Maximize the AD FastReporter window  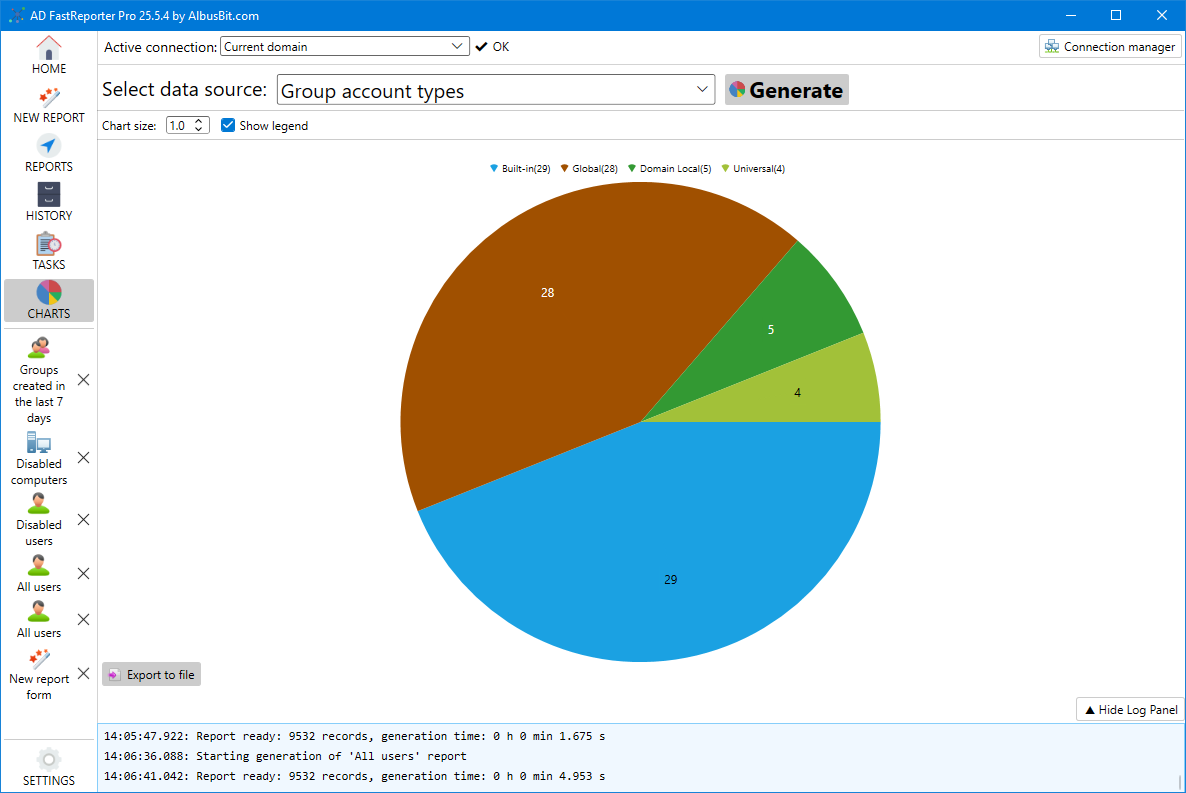1116,15
